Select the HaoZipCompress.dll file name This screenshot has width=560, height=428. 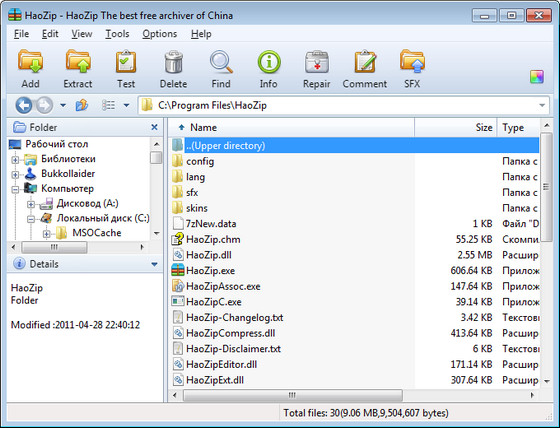(231, 333)
